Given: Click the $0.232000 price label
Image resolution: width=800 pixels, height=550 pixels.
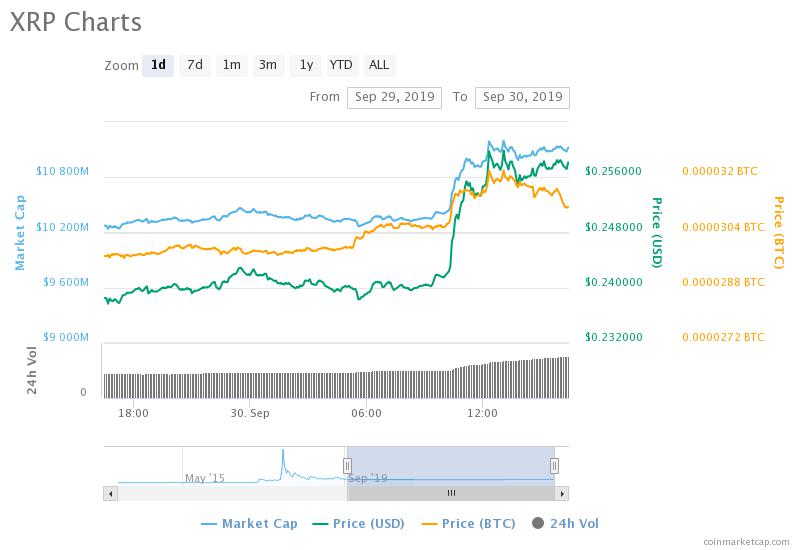Looking at the screenshot, I should pyautogui.click(x=614, y=337).
